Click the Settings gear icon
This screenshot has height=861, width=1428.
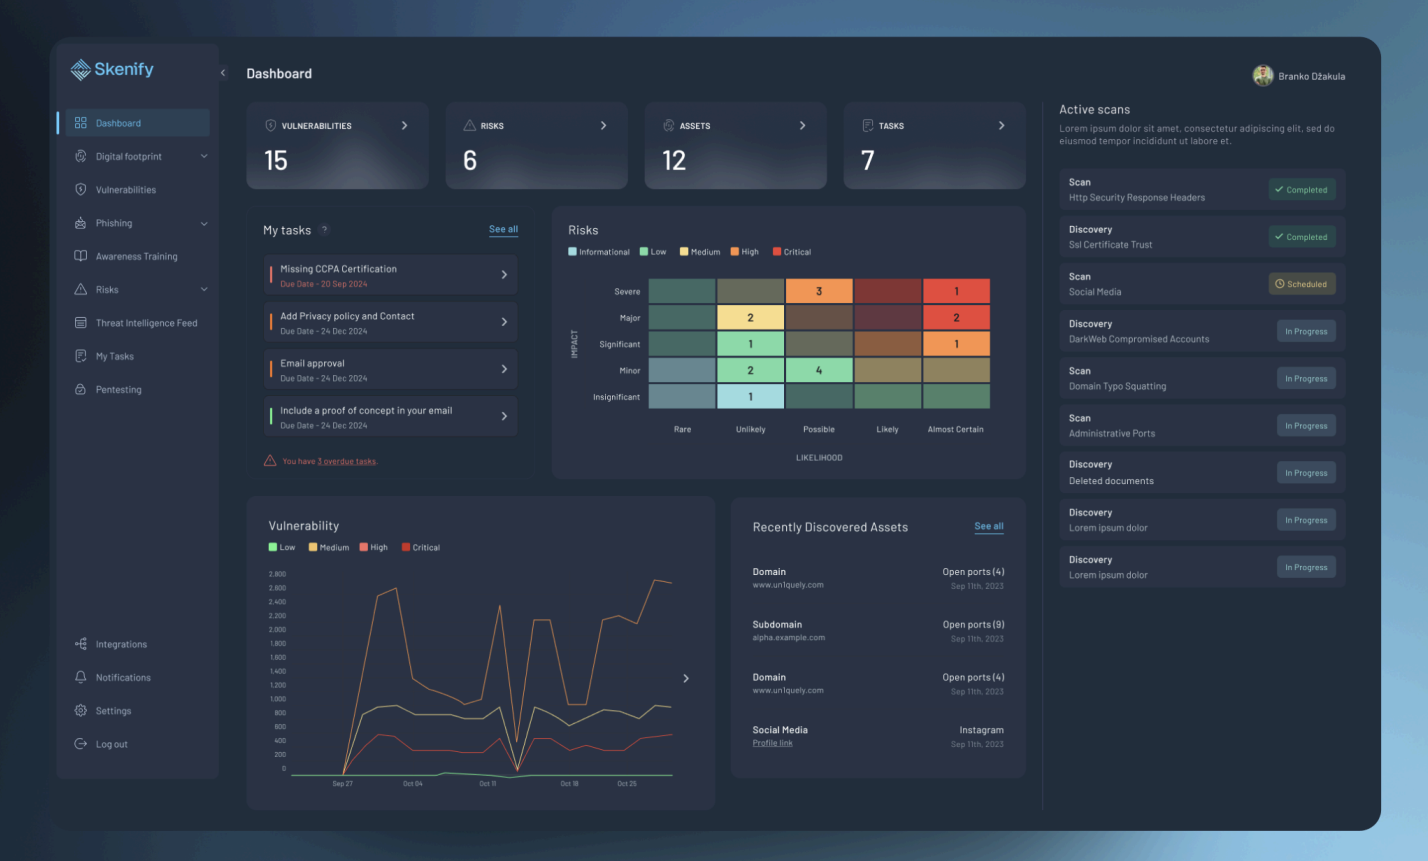click(x=81, y=711)
